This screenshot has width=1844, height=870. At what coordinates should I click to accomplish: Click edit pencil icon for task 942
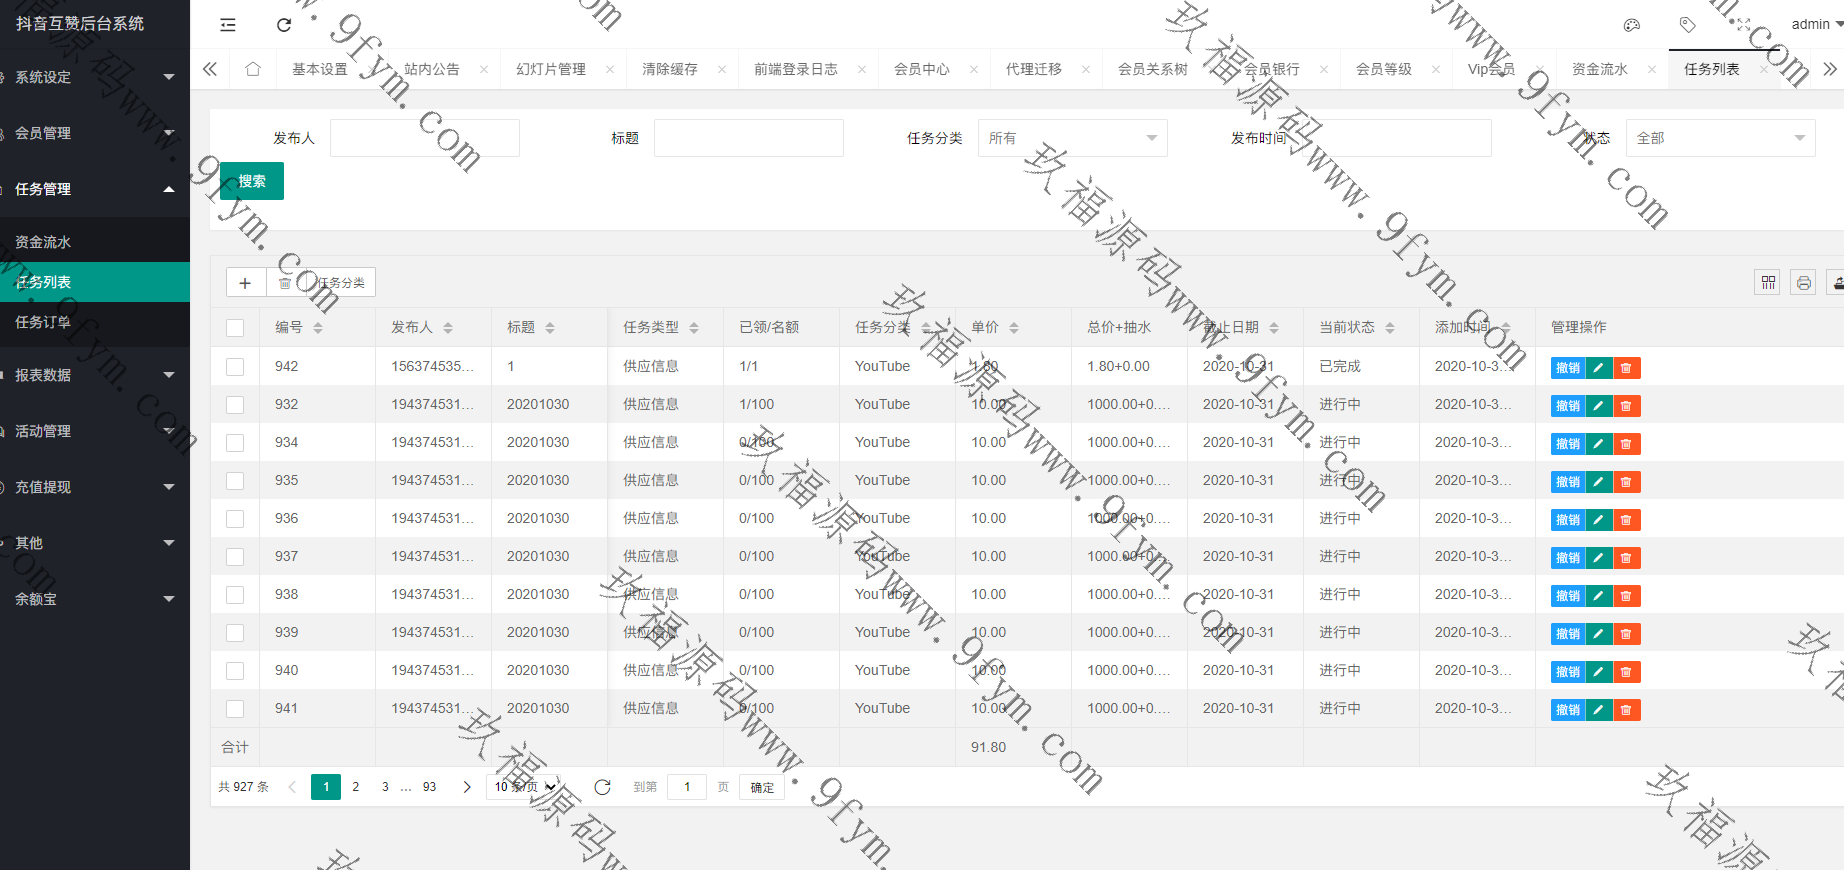(1598, 368)
